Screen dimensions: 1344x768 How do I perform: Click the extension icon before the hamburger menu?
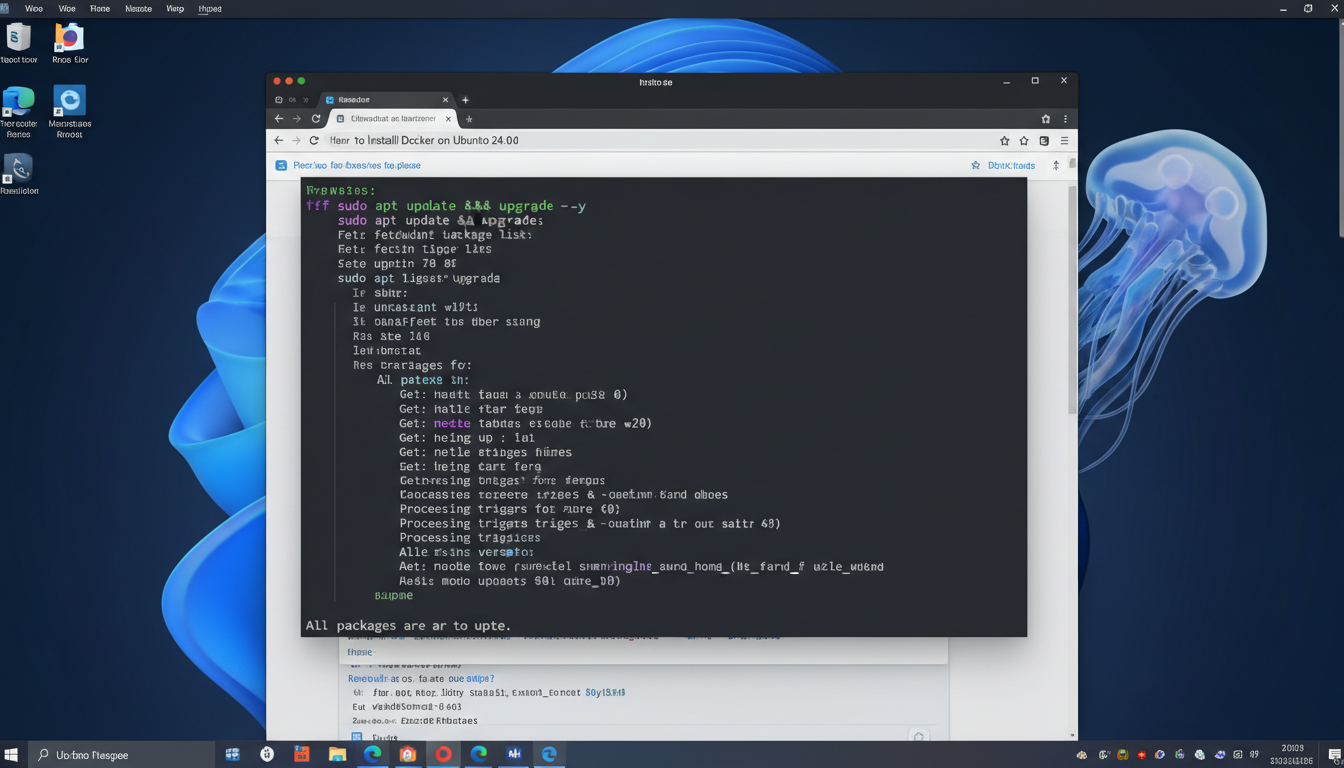[x=1044, y=141]
